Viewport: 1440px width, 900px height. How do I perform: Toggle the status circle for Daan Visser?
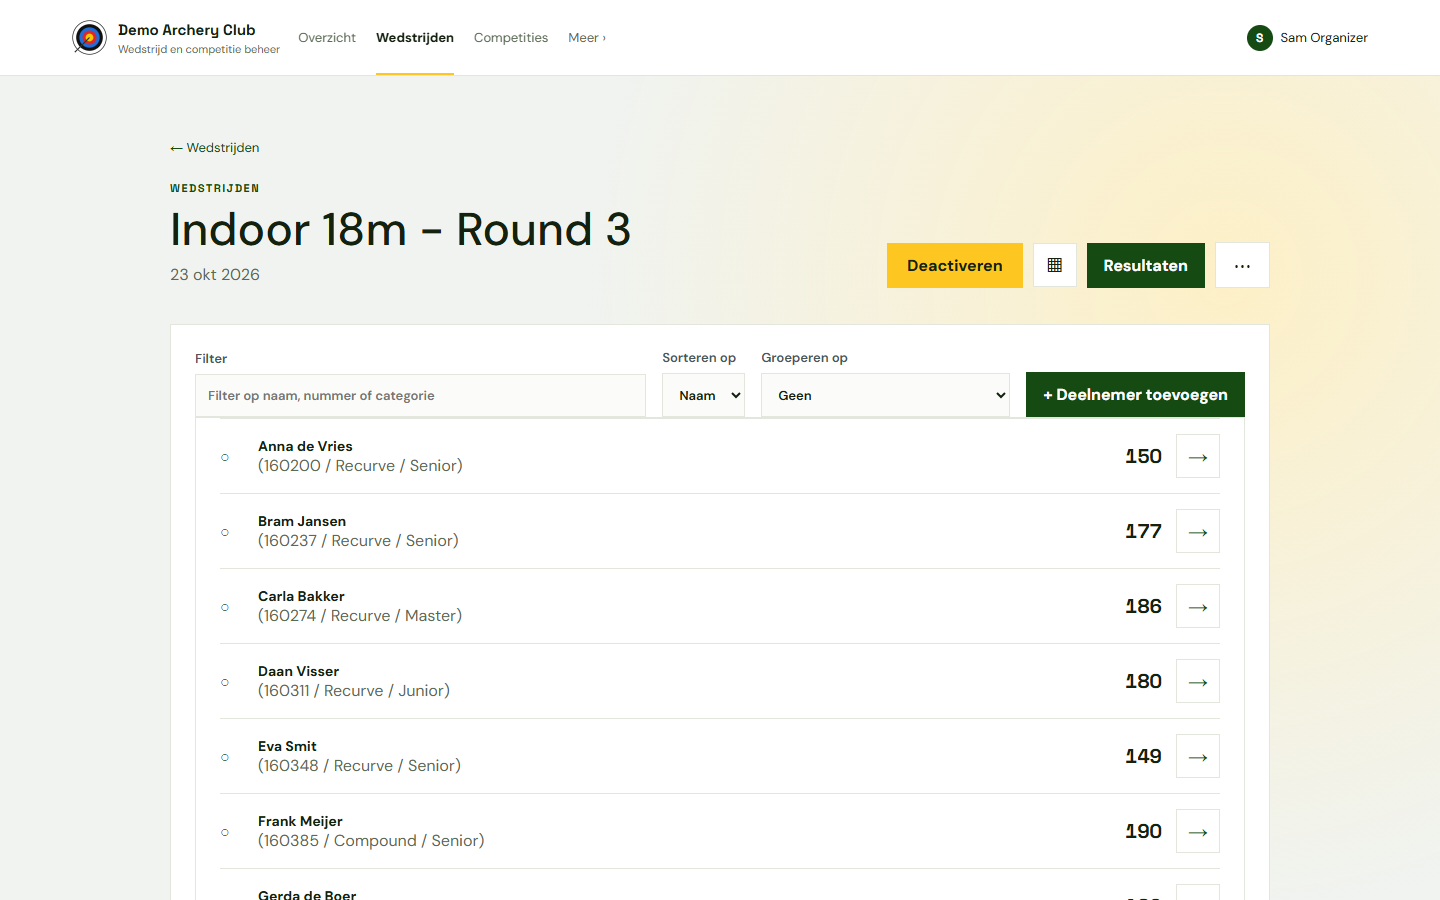pos(225,682)
